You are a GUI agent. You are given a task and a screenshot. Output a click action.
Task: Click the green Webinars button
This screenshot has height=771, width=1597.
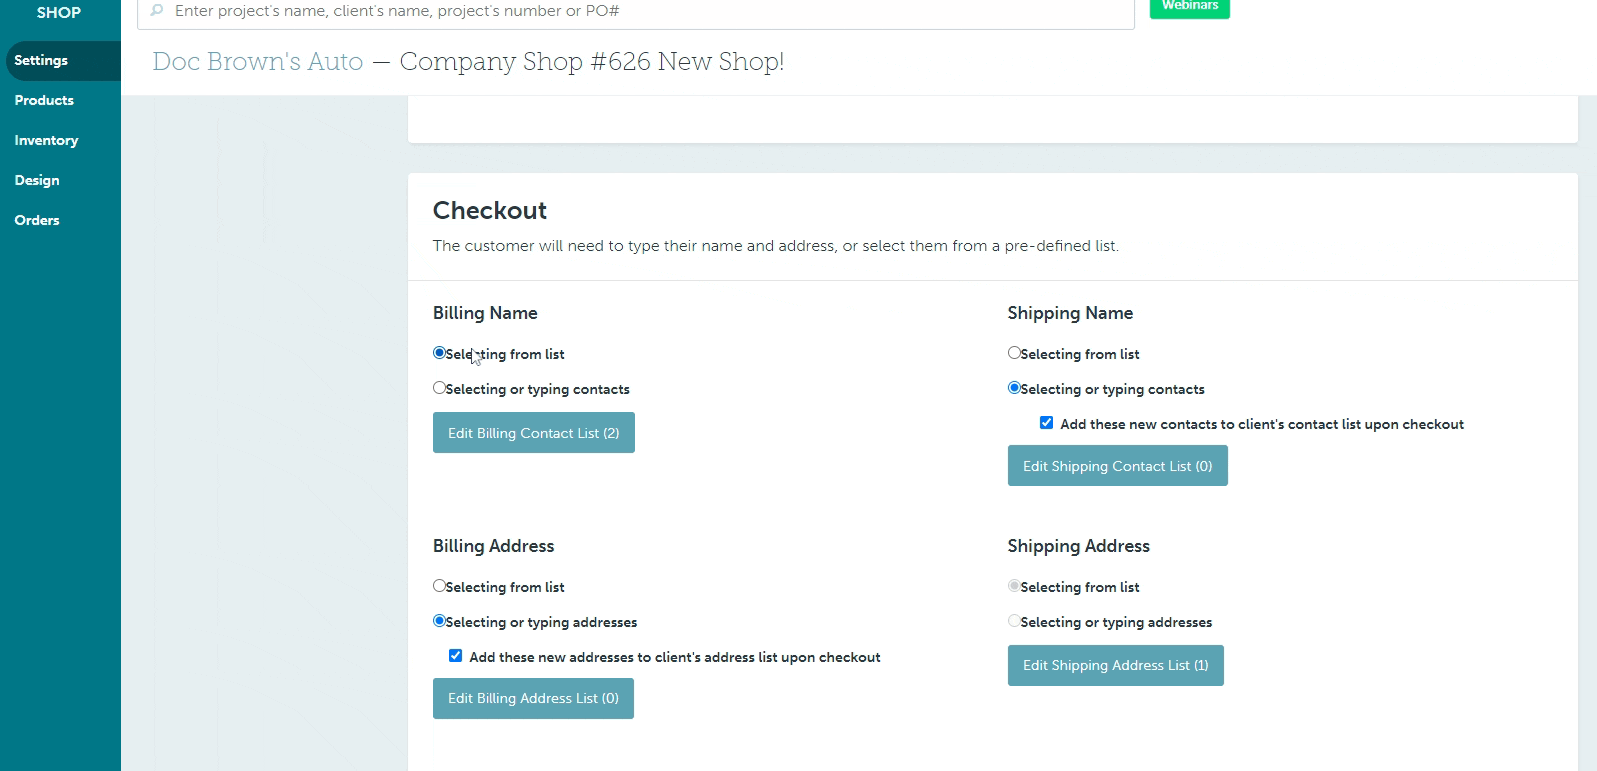pos(1189,6)
